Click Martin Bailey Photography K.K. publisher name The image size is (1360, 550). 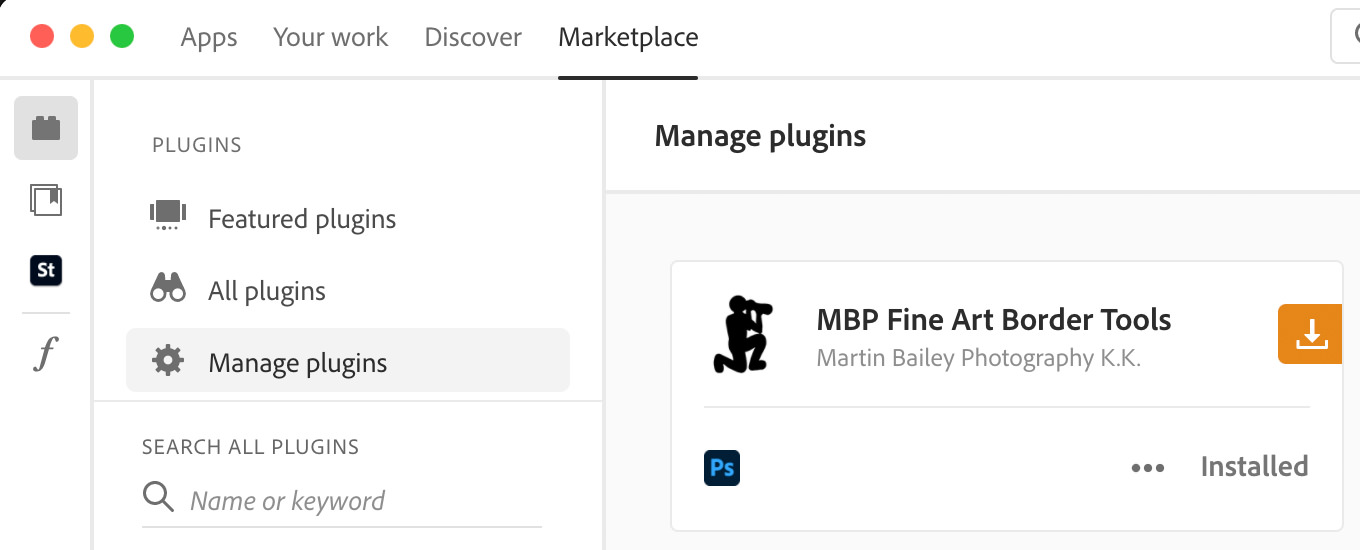[x=978, y=358]
